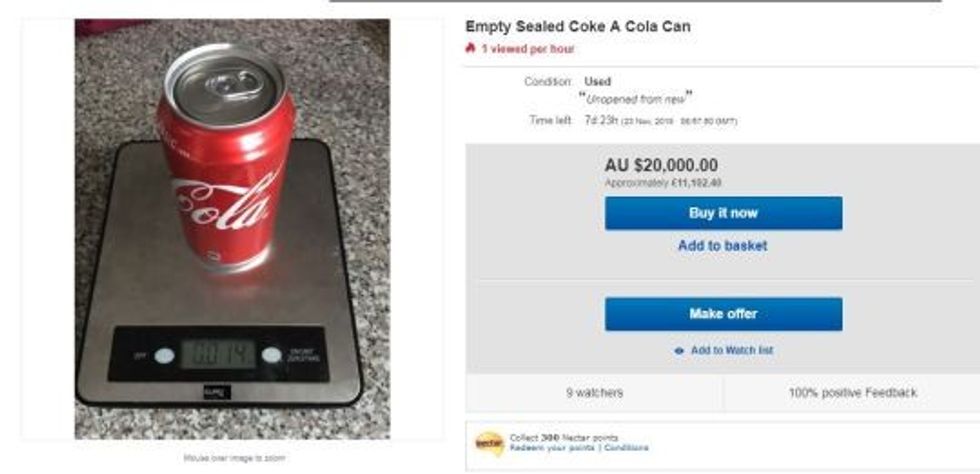Click the red flame viewed-per-hour icon
The width and height of the screenshot is (980, 474).
click(x=470, y=48)
